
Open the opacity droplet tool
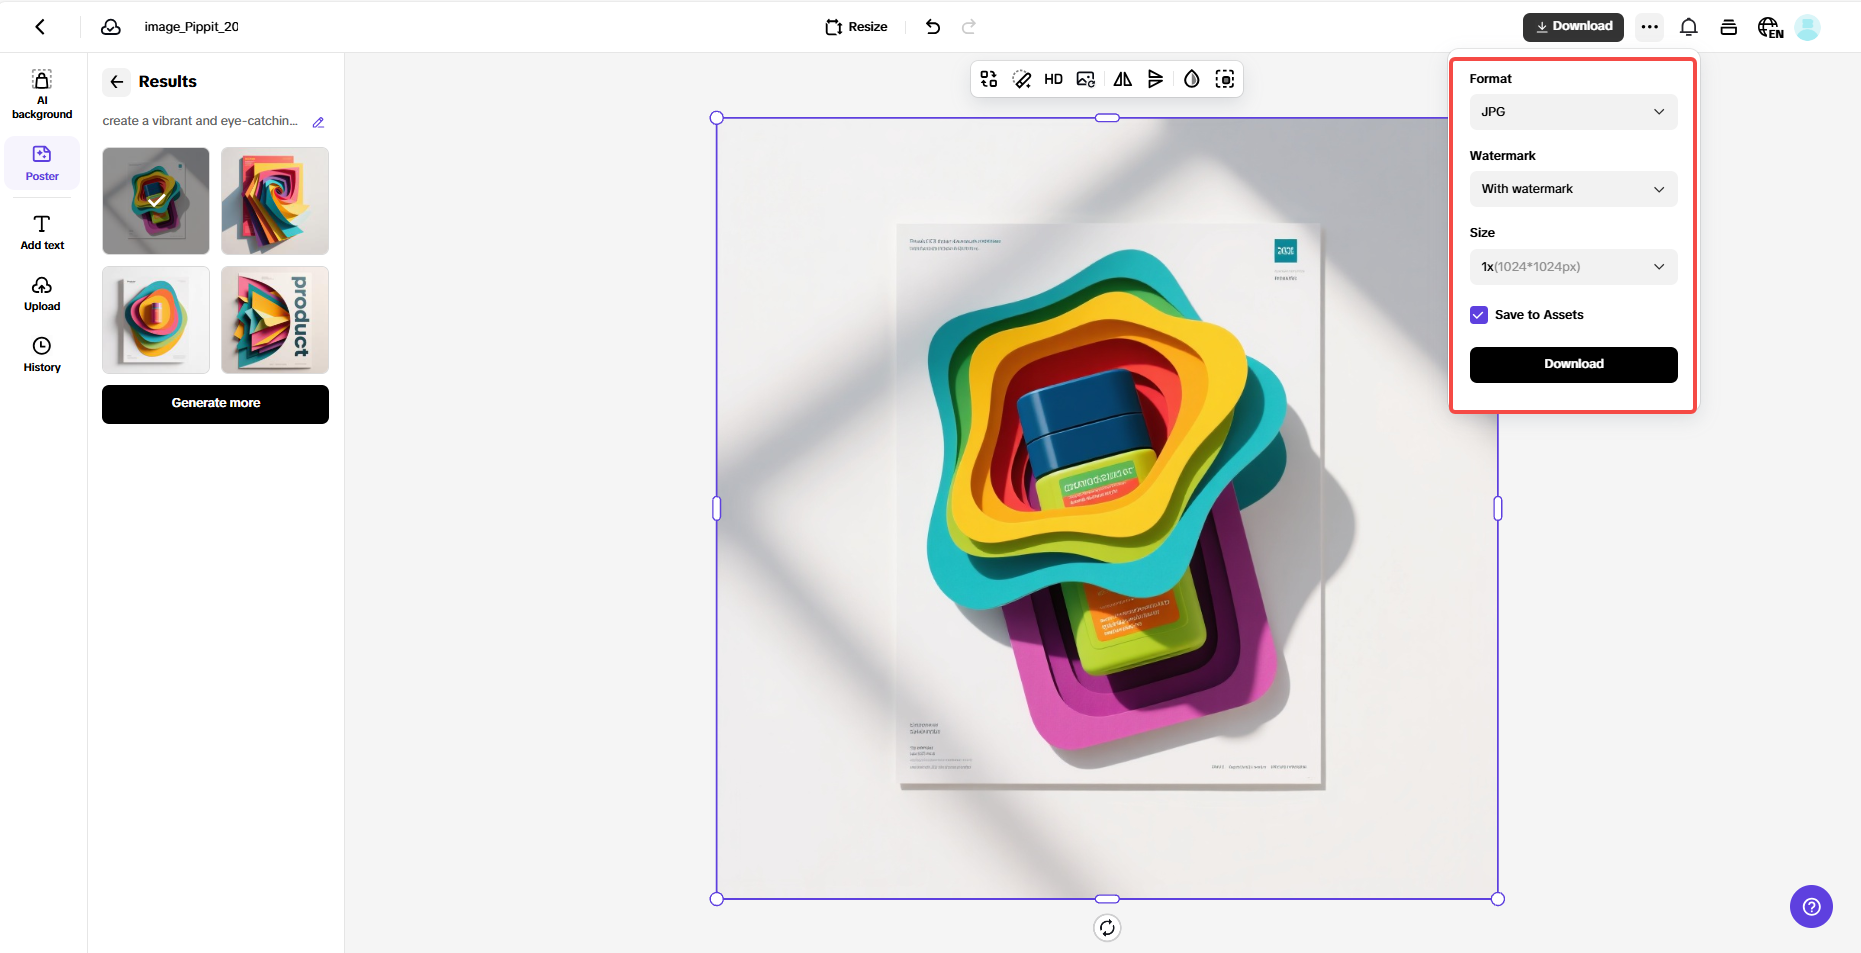click(x=1191, y=80)
